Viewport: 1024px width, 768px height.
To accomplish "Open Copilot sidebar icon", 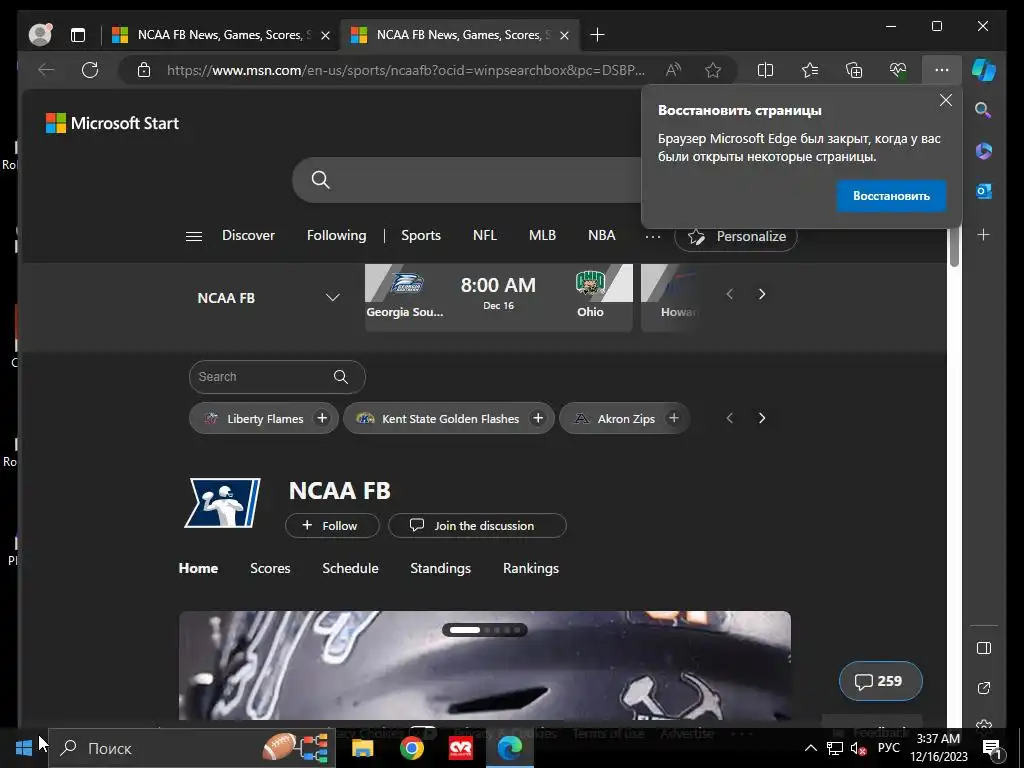I will click(984, 70).
